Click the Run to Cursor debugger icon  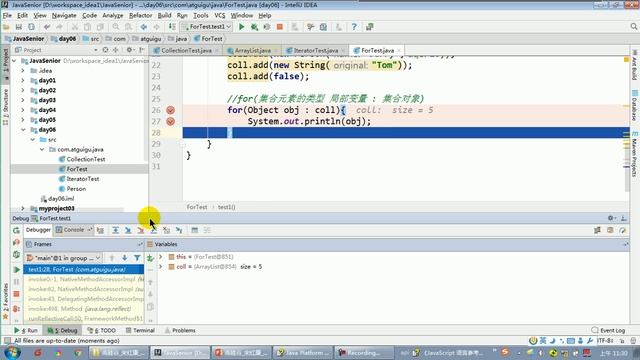coord(179,230)
